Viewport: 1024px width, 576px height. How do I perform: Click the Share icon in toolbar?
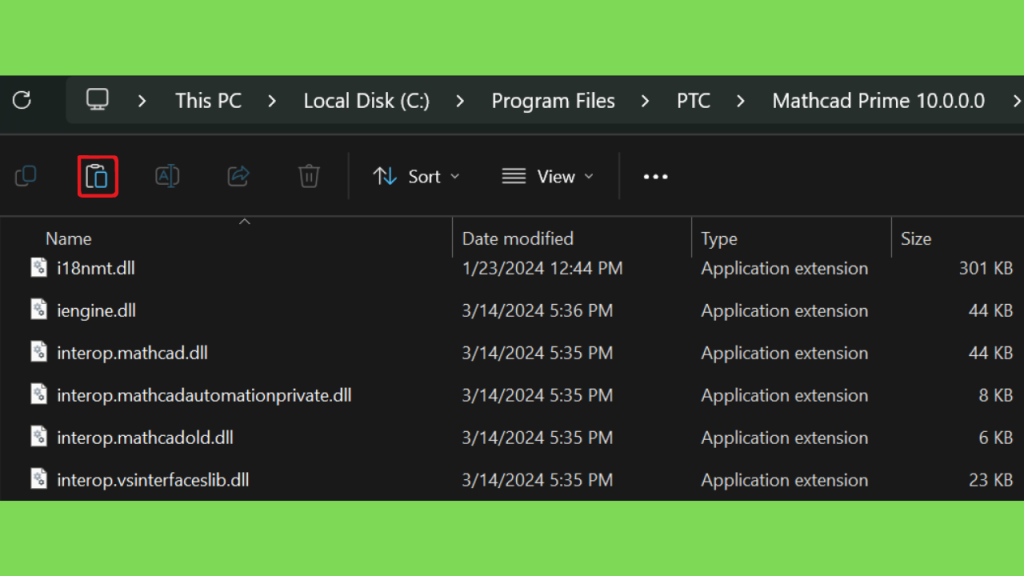click(x=238, y=176)
